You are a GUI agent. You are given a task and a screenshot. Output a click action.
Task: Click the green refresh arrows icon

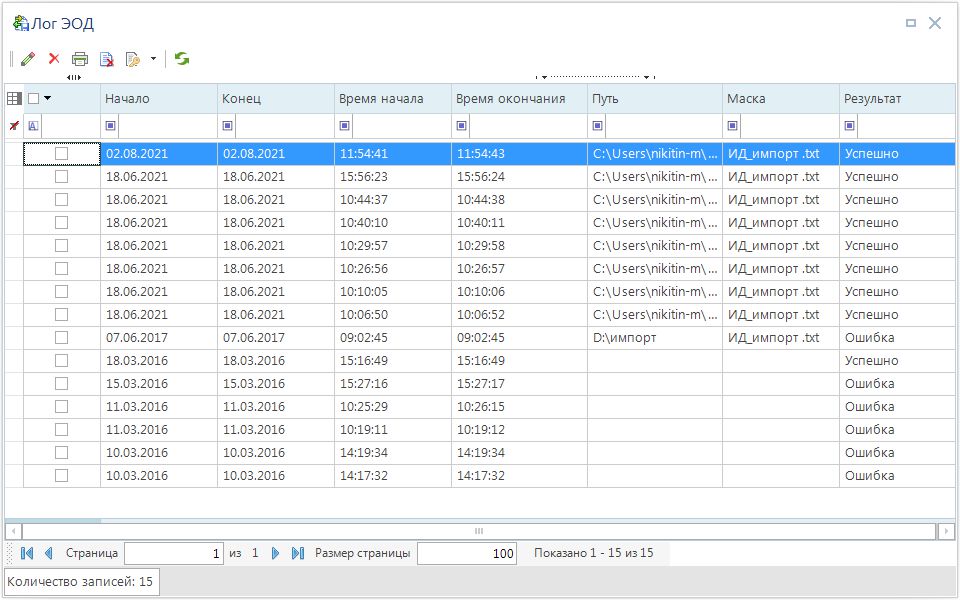(182, 59)
